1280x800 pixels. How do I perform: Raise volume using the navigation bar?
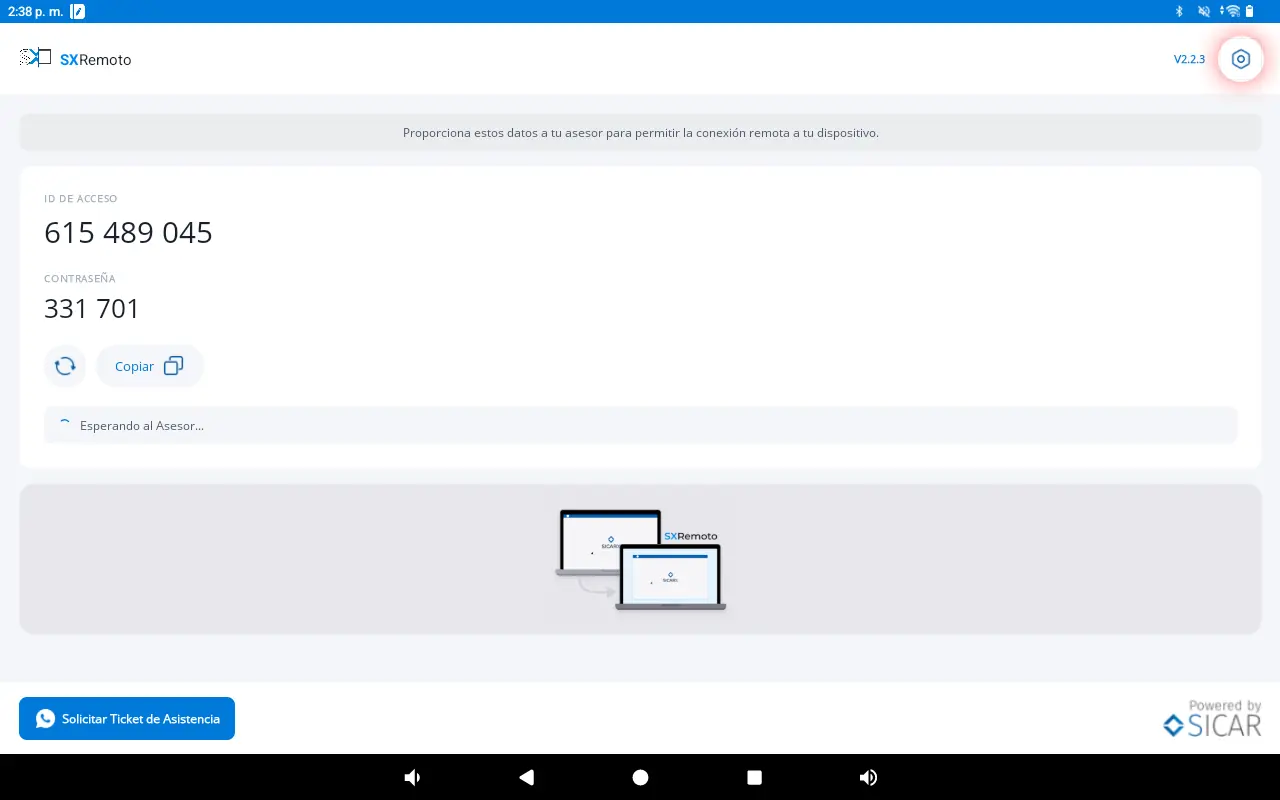click(x=868, y=777)
